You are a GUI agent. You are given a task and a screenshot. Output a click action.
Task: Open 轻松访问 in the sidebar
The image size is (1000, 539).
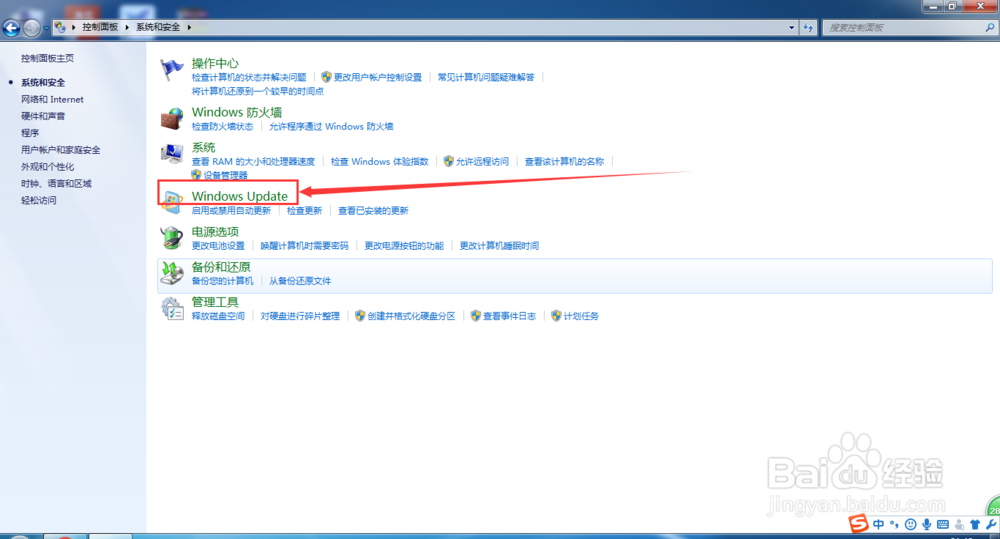point(38,200)
